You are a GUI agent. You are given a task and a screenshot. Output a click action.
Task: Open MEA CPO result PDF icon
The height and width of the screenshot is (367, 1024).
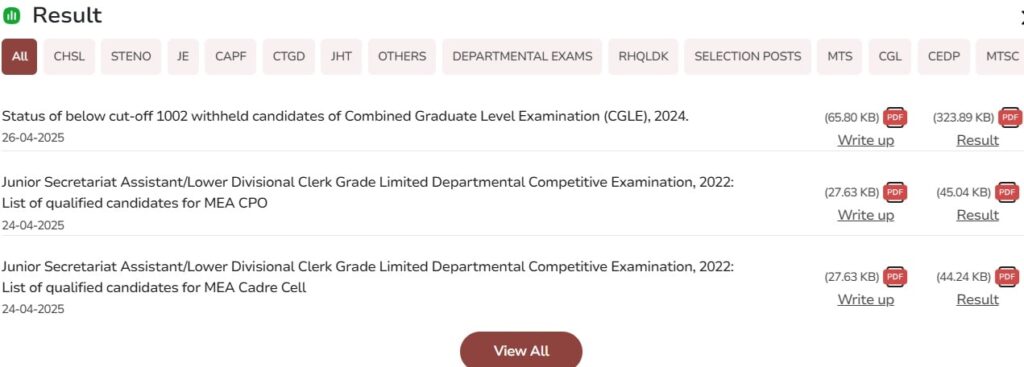tap(1008, 193)
